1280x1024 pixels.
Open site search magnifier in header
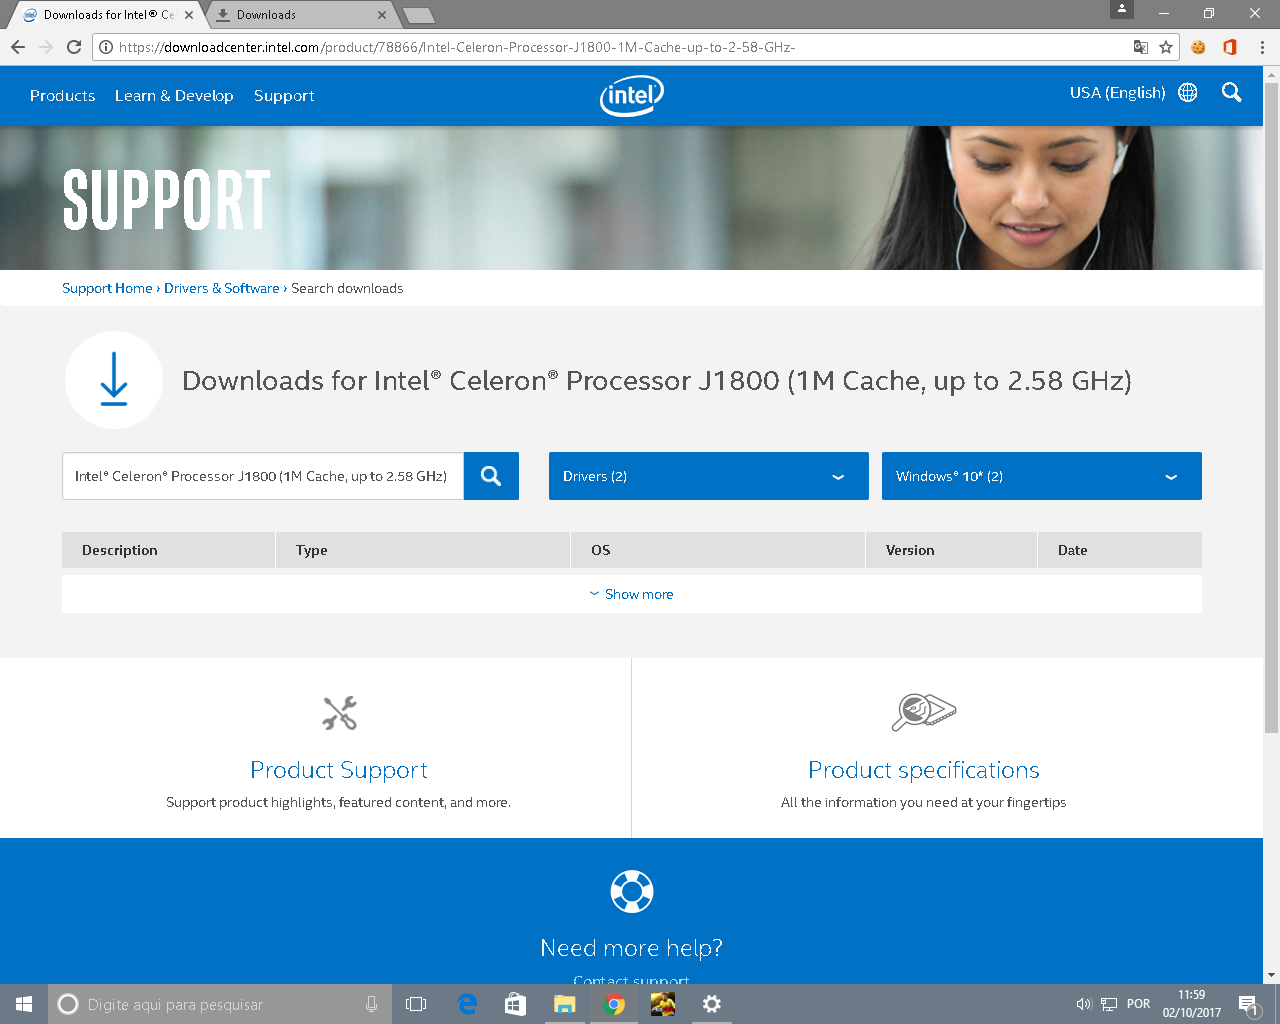coord(1232,93)
